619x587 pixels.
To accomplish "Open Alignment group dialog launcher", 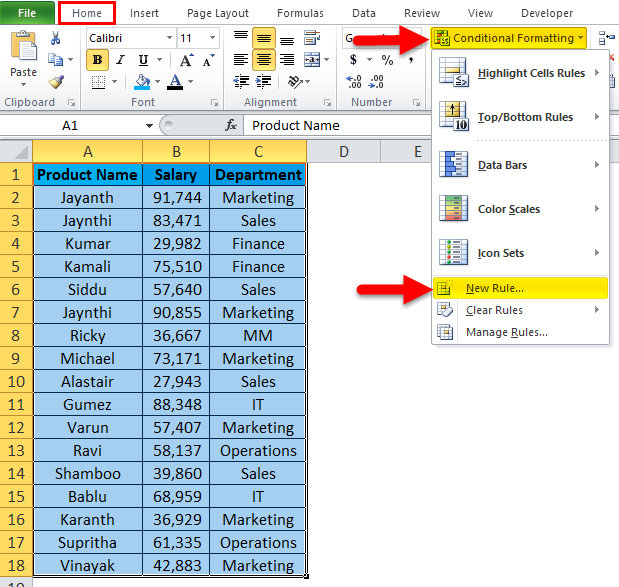I will (327, 103).
